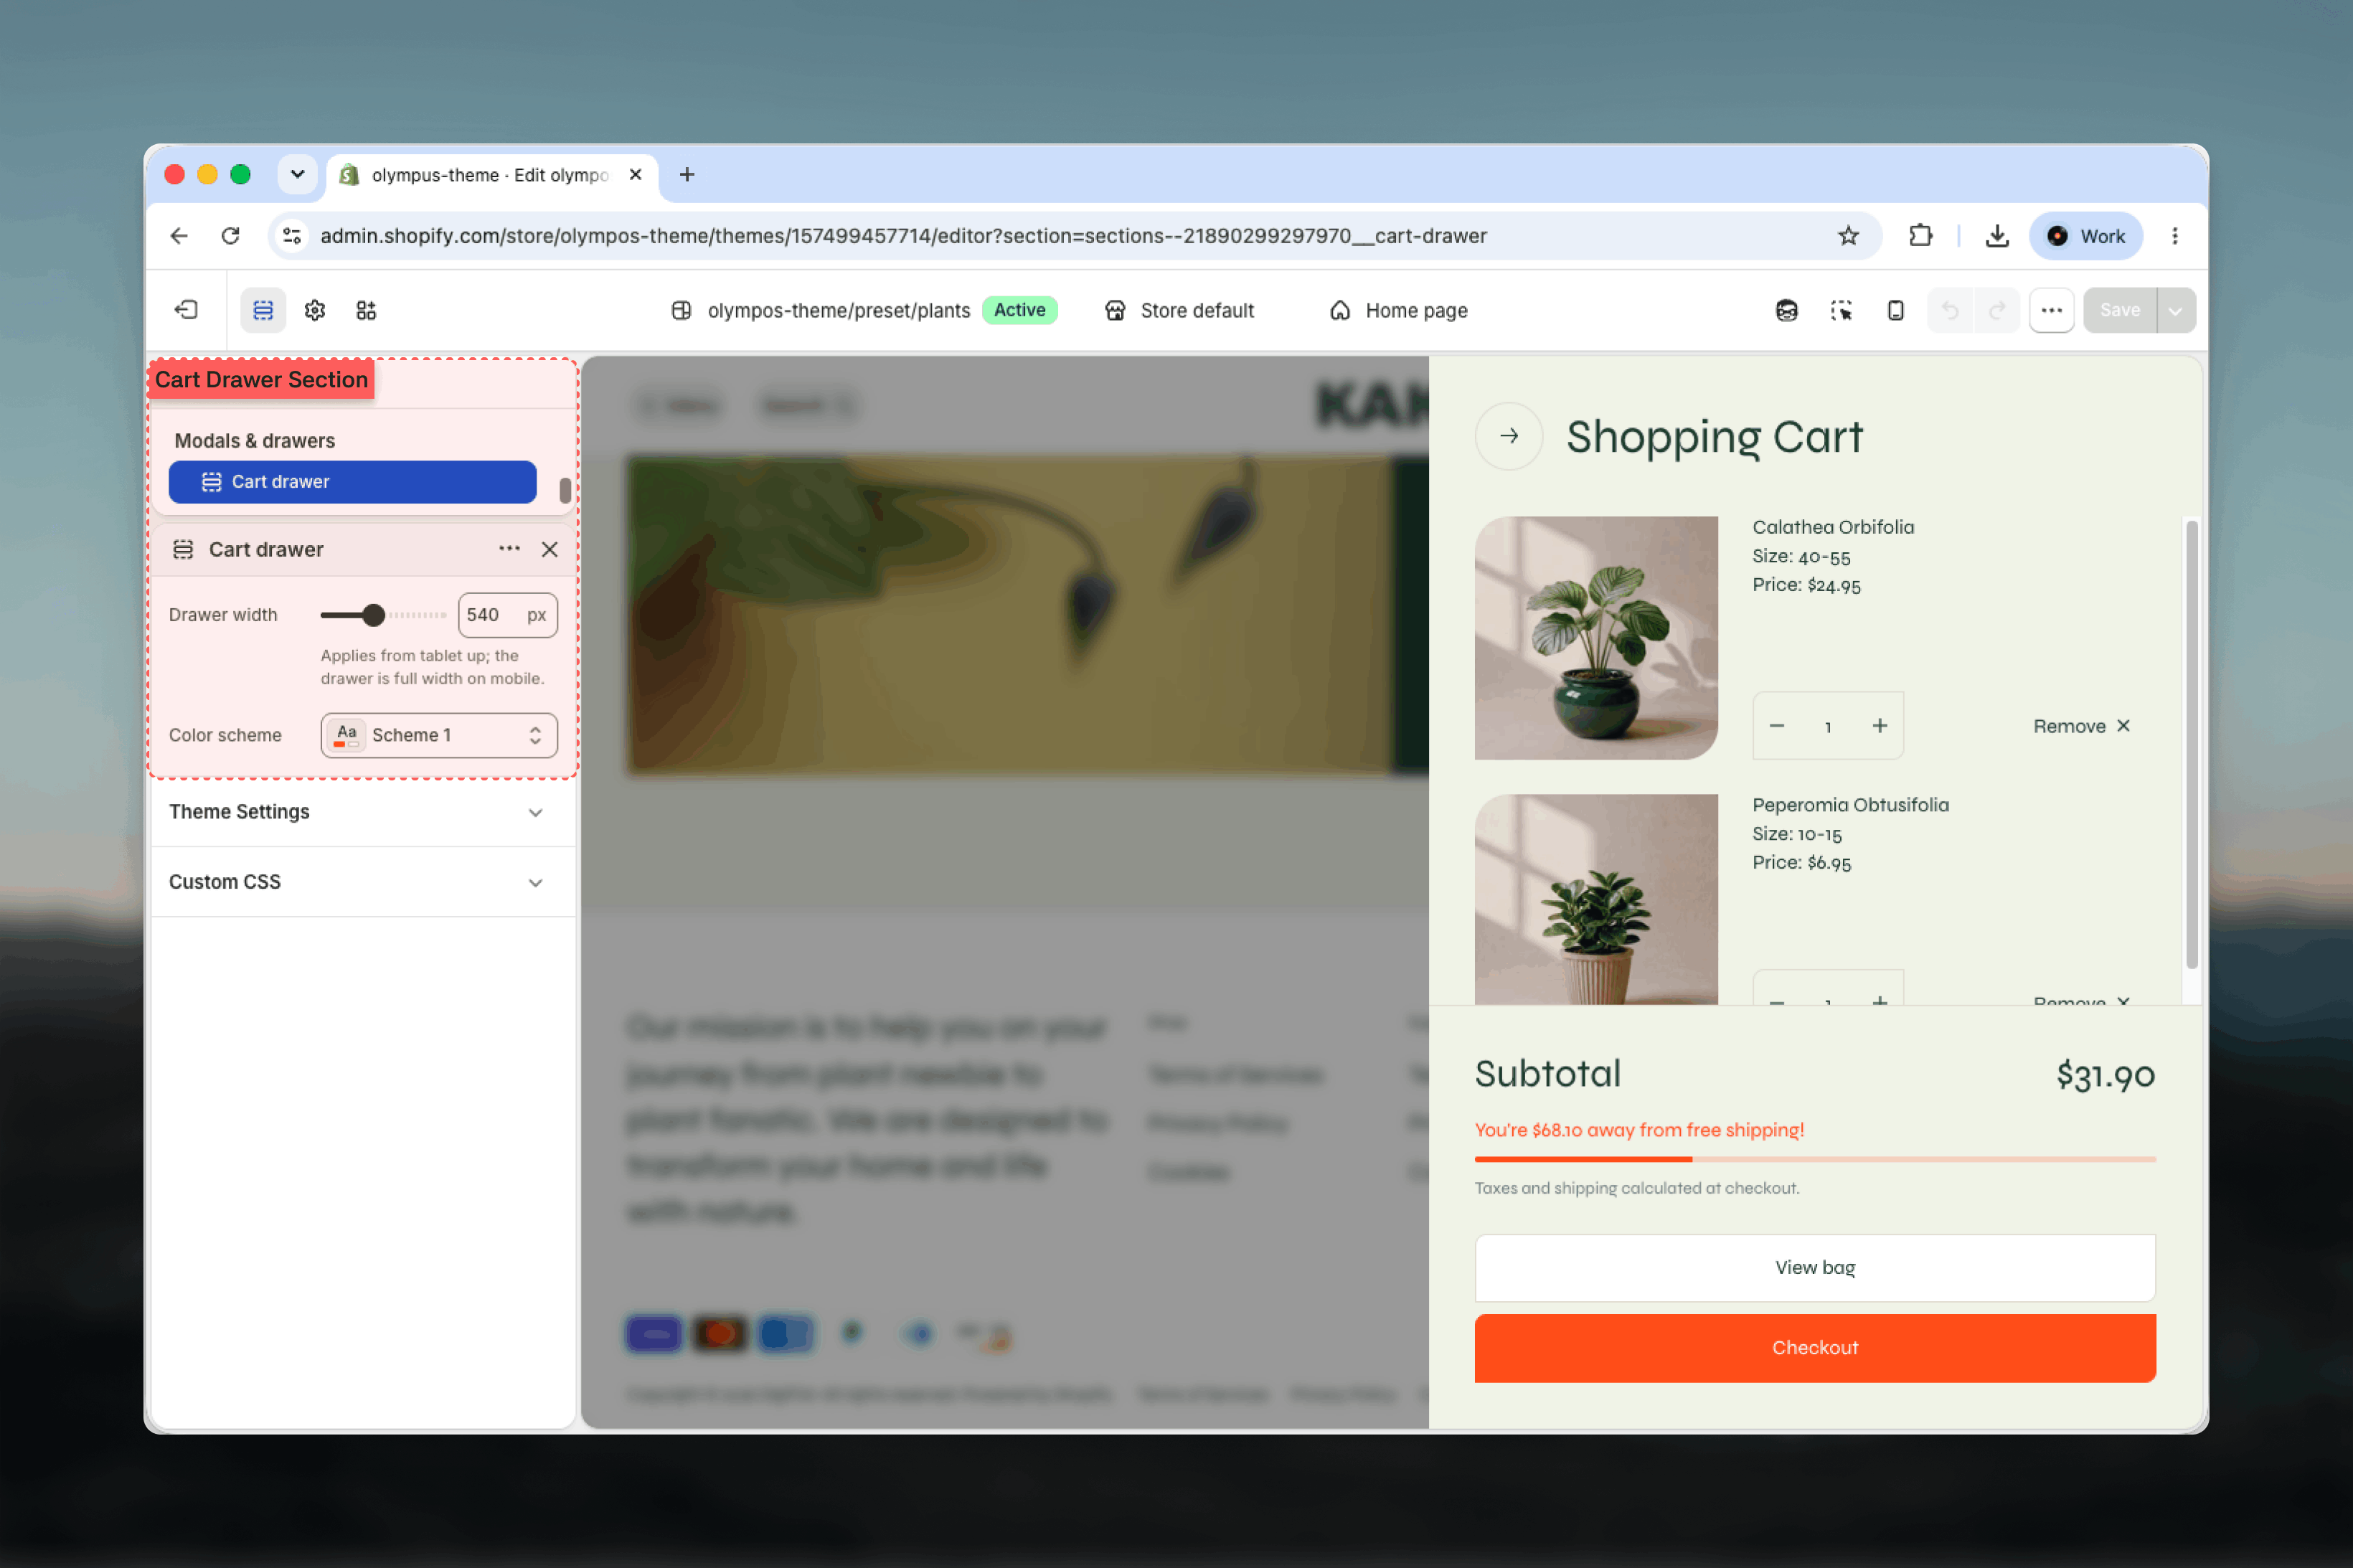Open the app embeds icon
Image resolution: width=2353 pixels, height=1568 pixels.
(366, 310)
